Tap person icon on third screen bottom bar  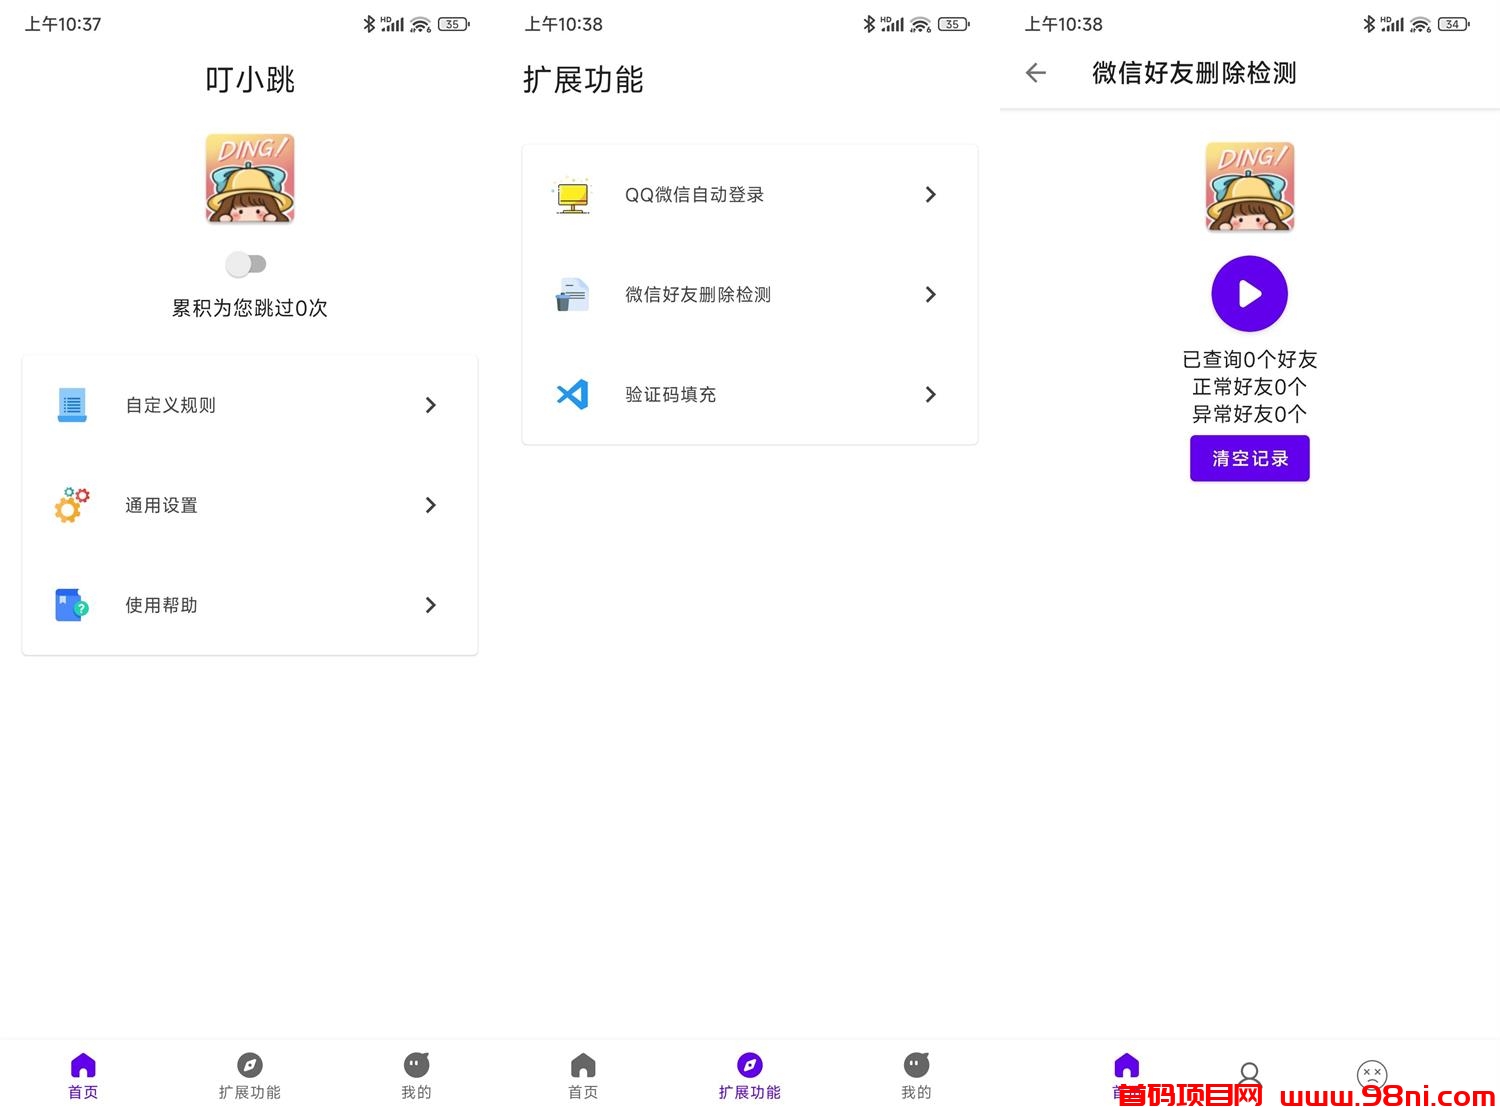pyautogui.click(x=1250, y=1074)
